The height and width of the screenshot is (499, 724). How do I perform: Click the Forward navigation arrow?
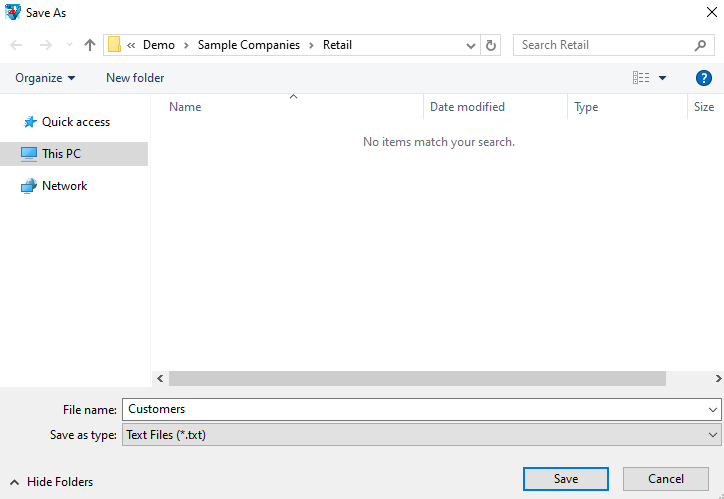43,45
